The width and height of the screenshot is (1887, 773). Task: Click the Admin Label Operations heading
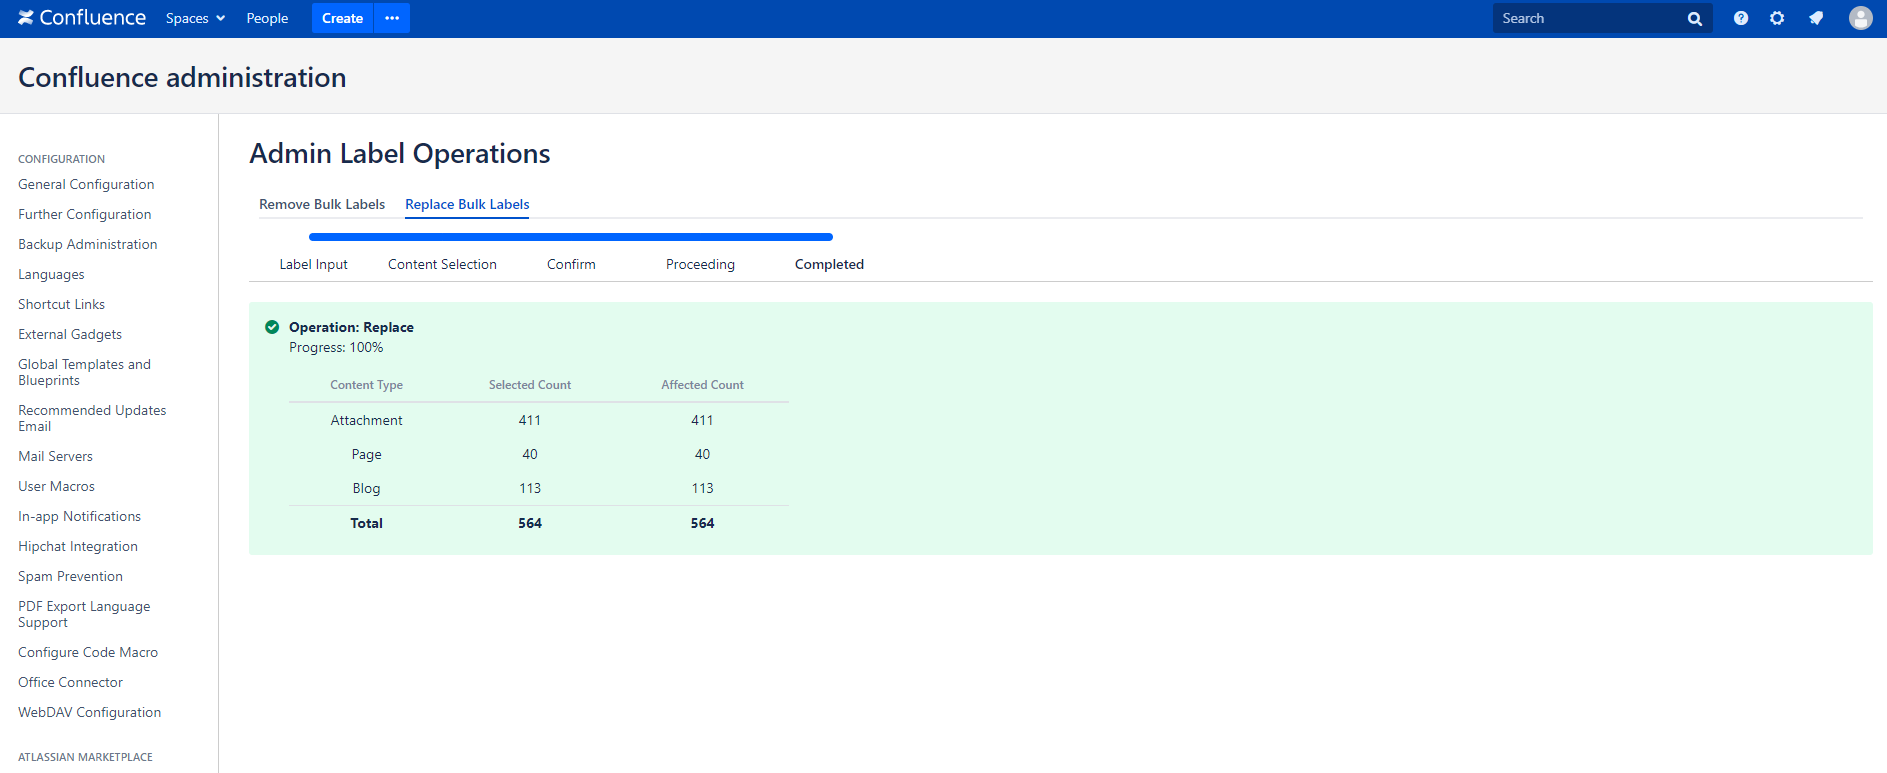pos(400,153)
